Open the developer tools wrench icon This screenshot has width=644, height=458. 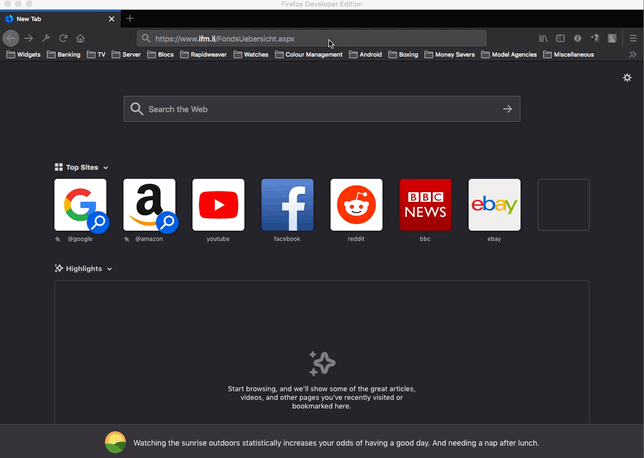tap(46, 38)
